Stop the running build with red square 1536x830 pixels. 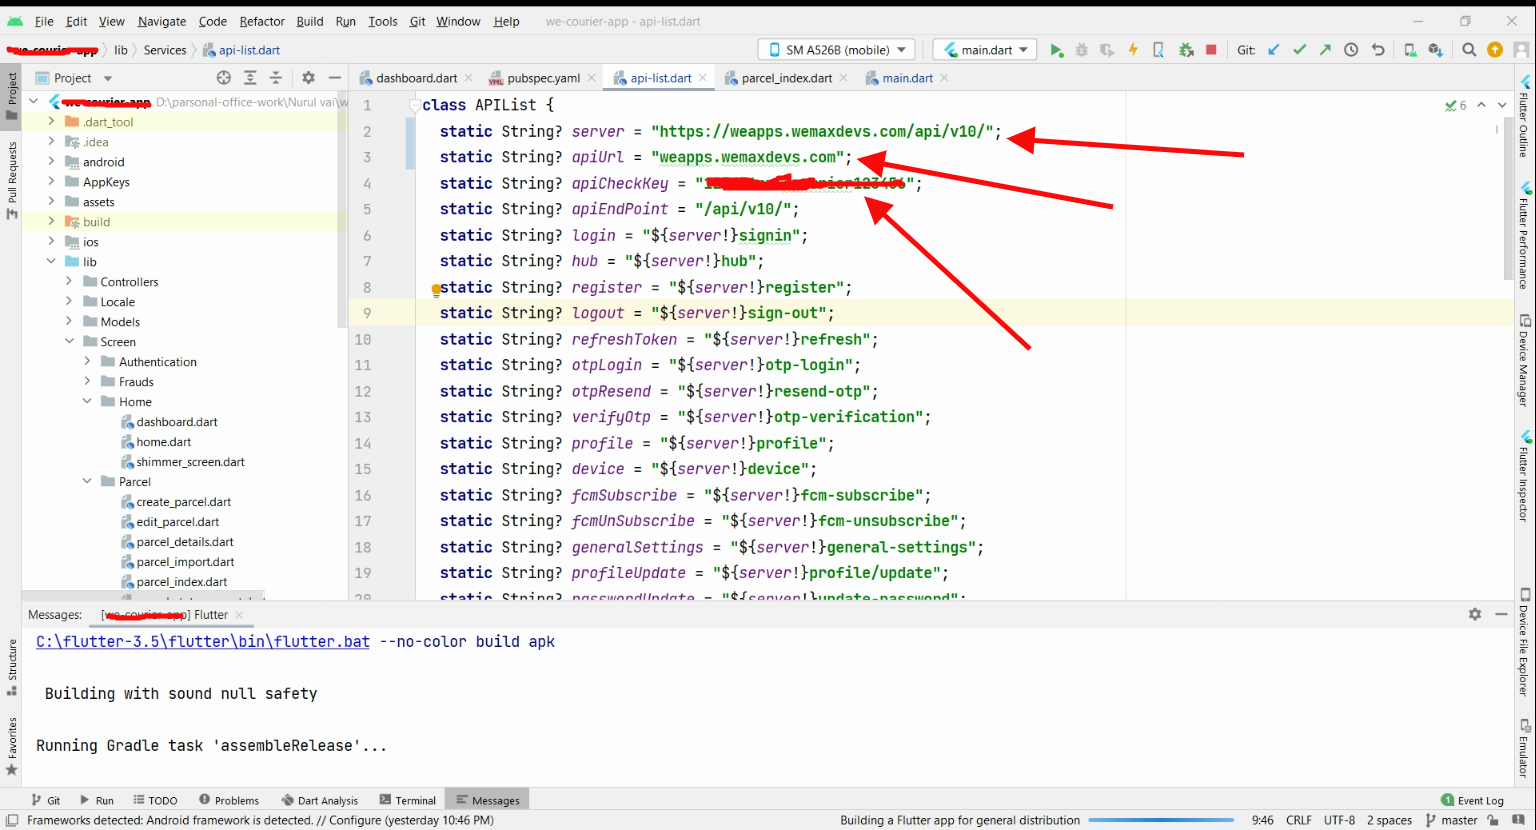pyautogui.click(x=1211, y=50)
